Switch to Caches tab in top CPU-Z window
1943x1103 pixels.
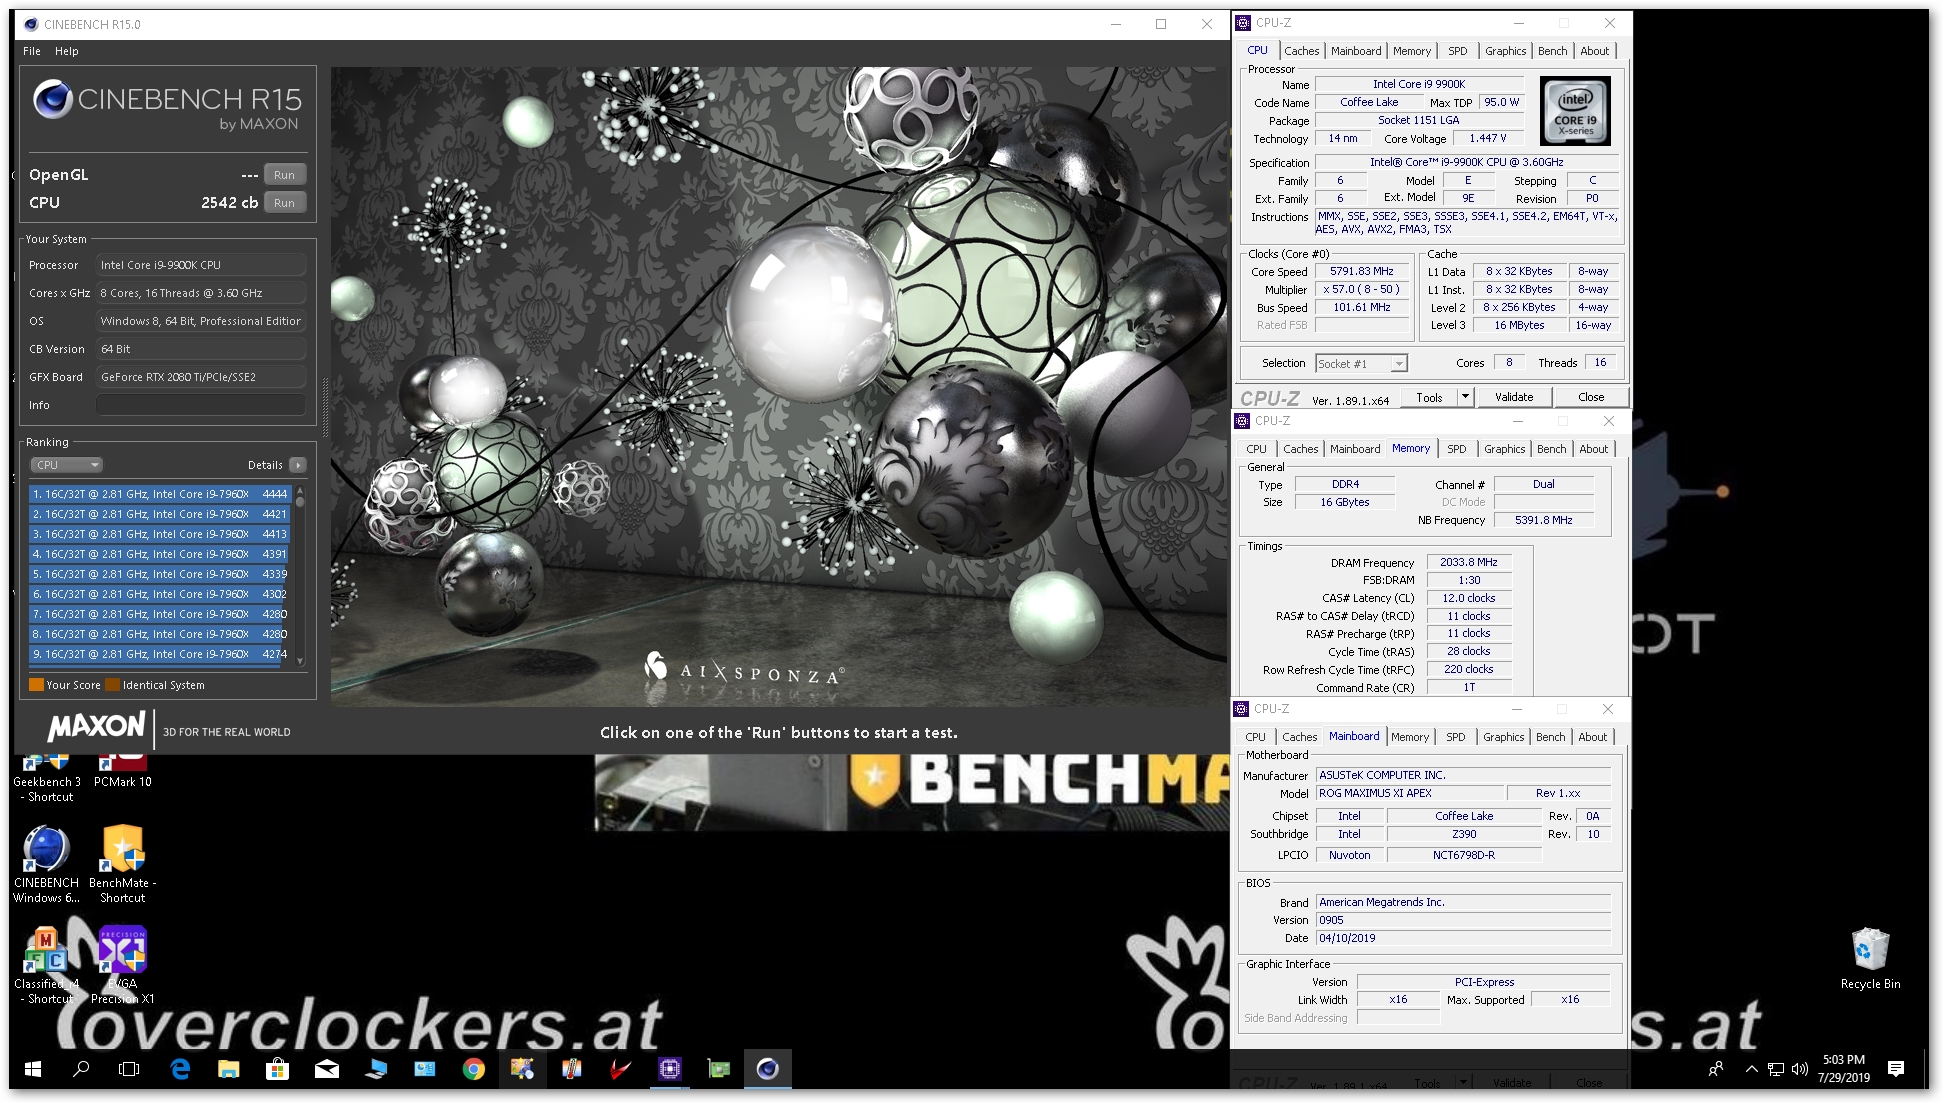[x=1301, y=51]
